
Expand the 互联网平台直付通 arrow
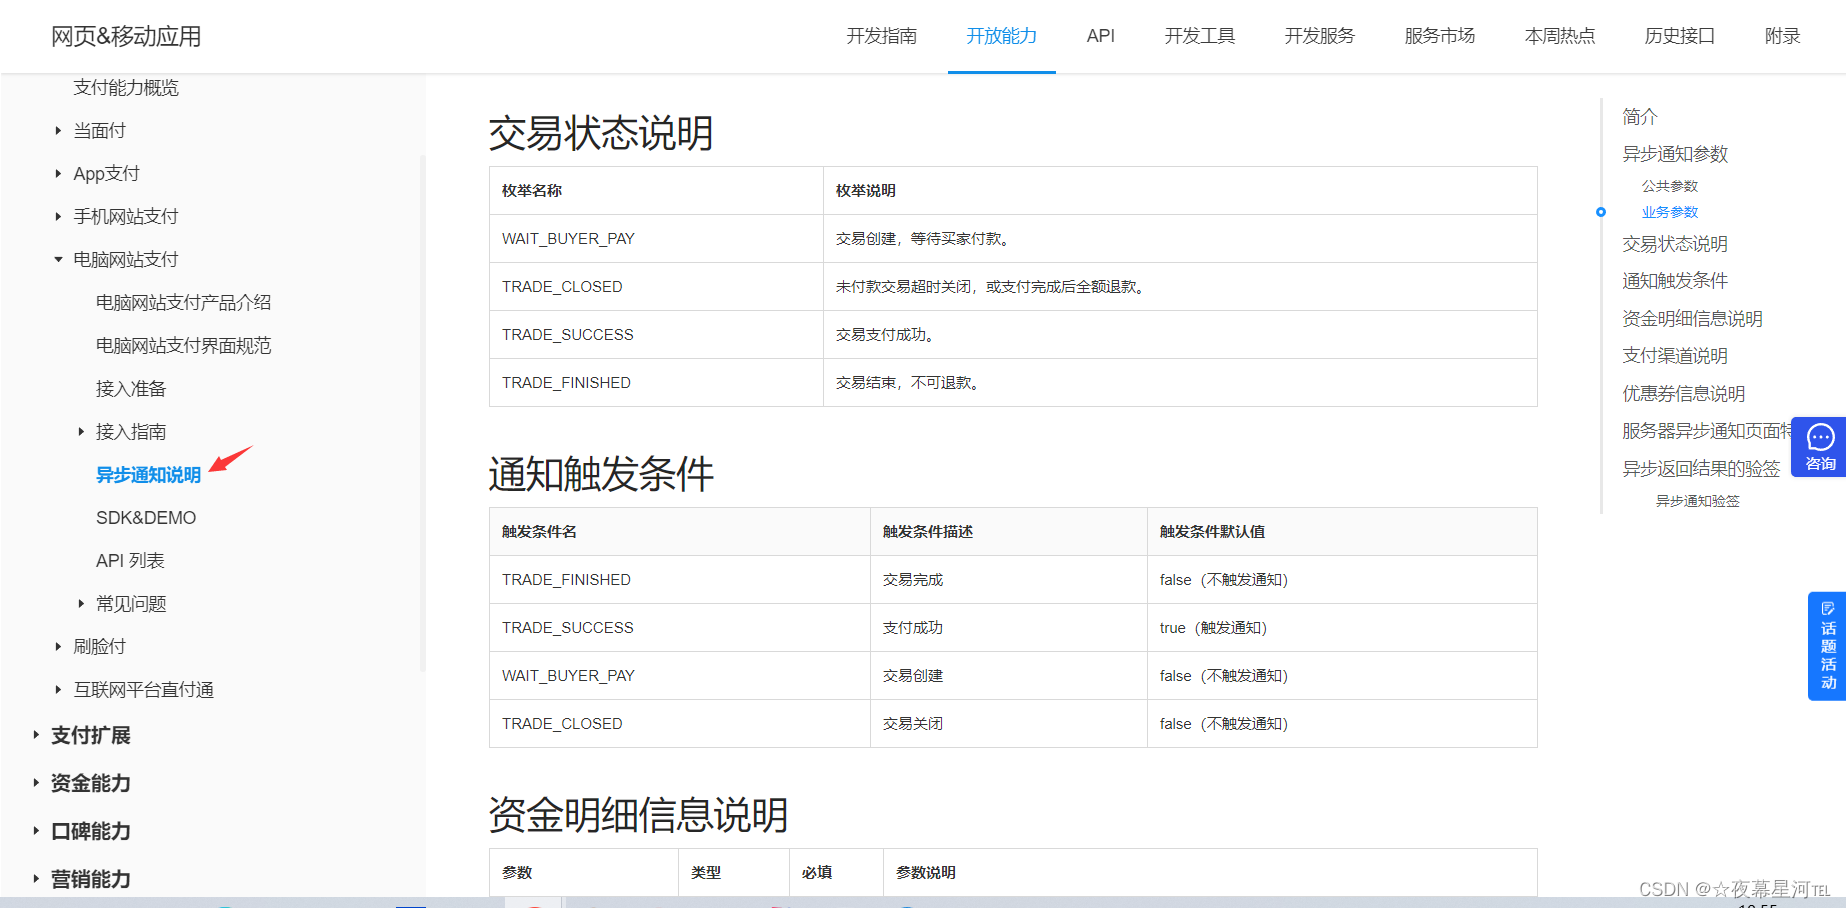click(58, 690)
